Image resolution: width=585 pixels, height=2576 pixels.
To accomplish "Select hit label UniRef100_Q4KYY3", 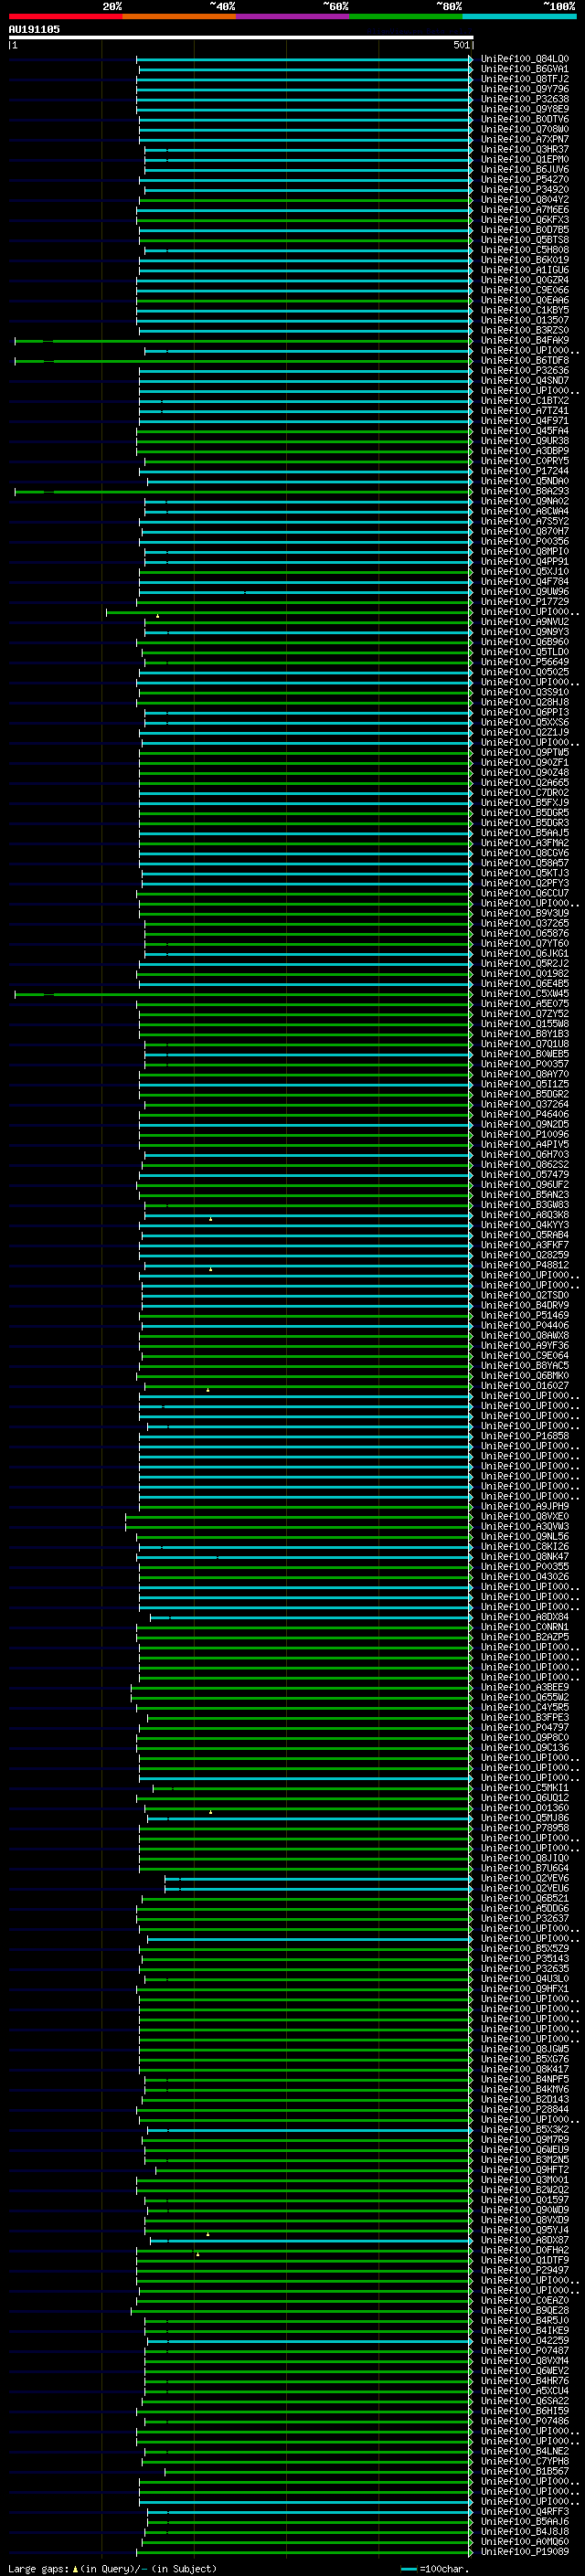I will click(525, 1225).
